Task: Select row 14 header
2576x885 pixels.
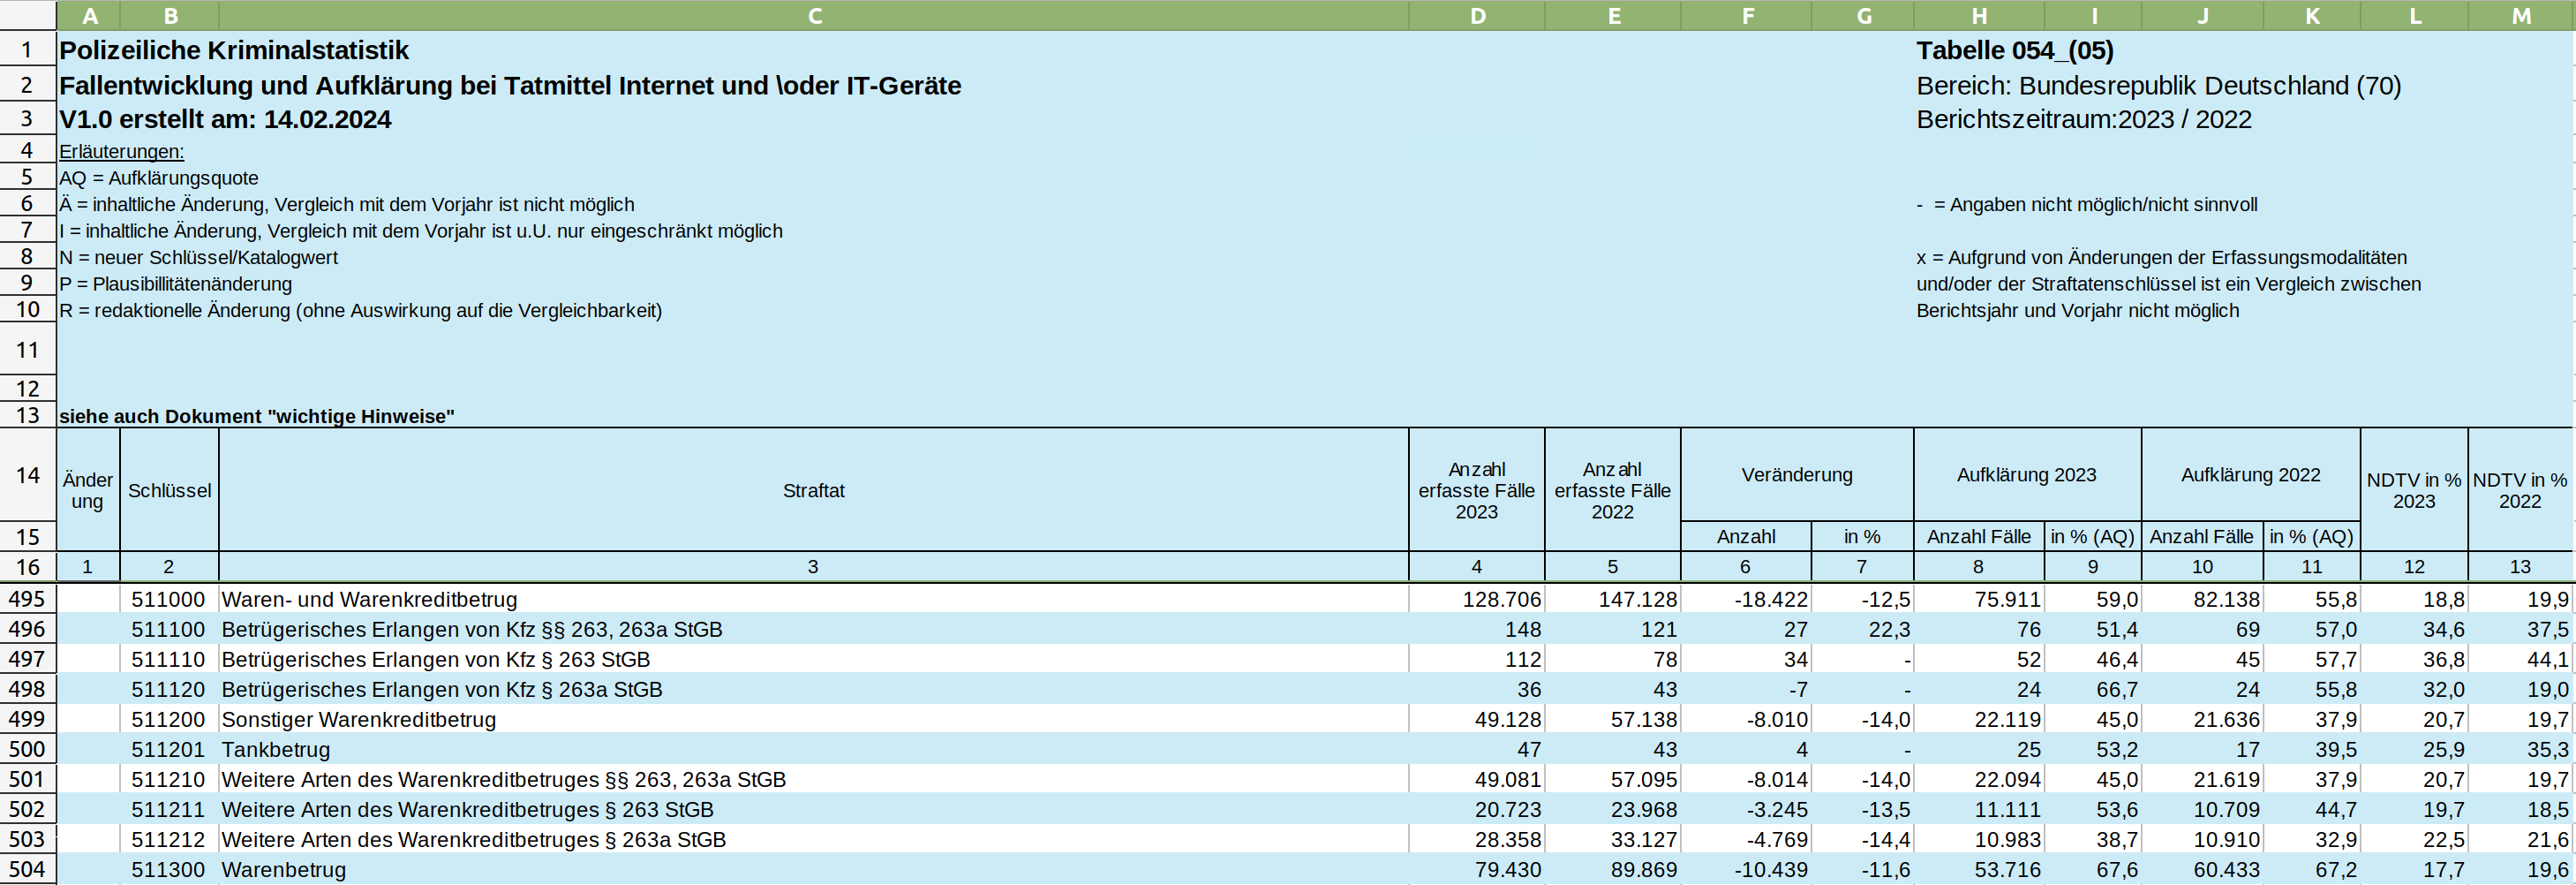Action: 28,475
